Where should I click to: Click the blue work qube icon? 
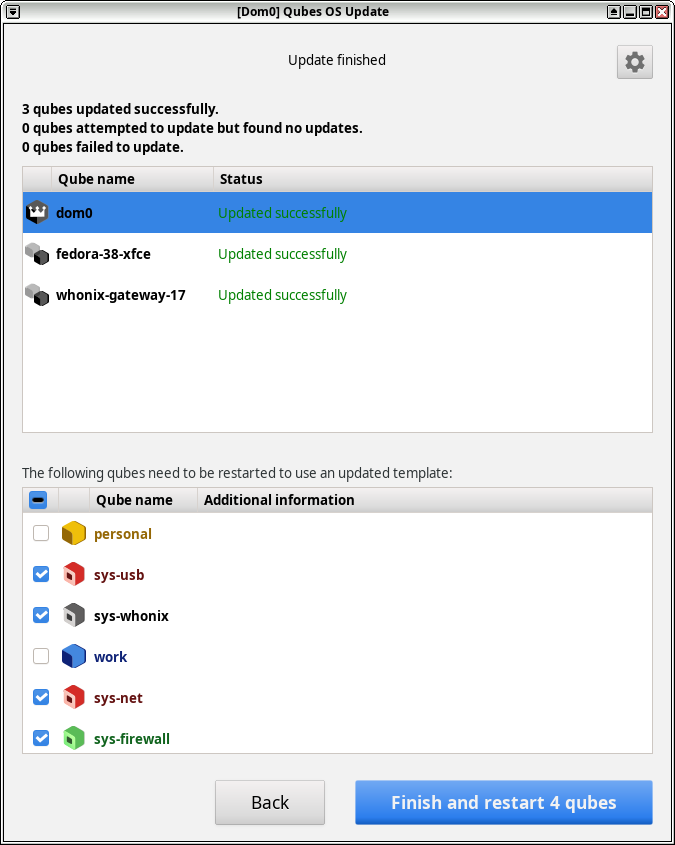[x=74, y=656]
